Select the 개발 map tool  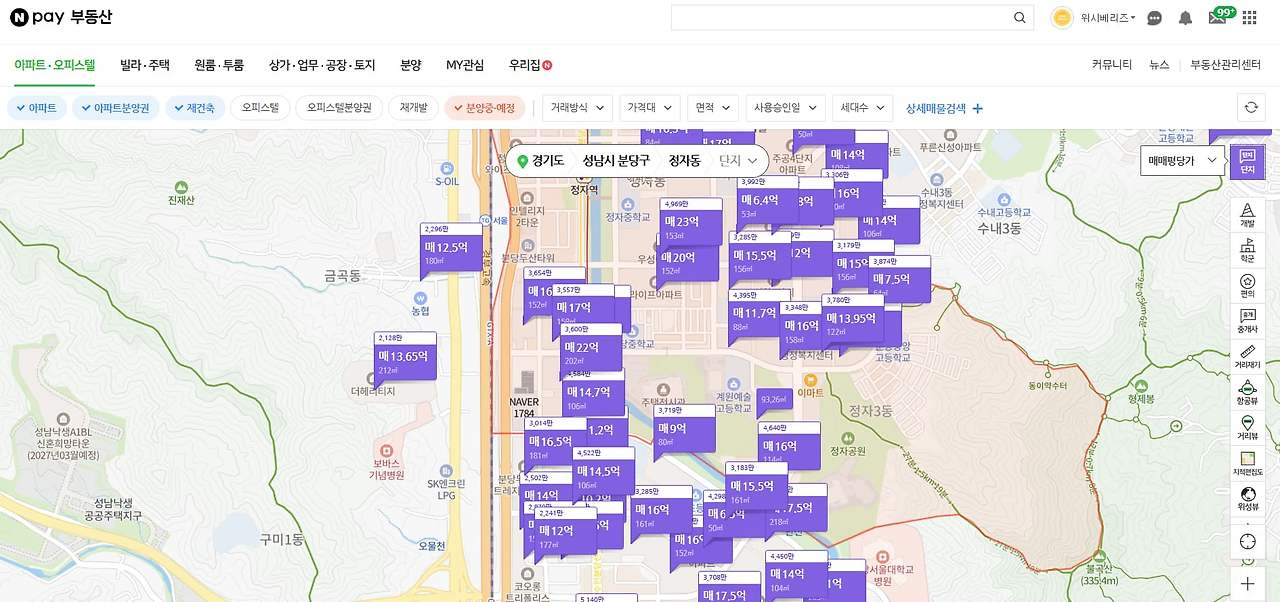click(x=1247, y=215)
